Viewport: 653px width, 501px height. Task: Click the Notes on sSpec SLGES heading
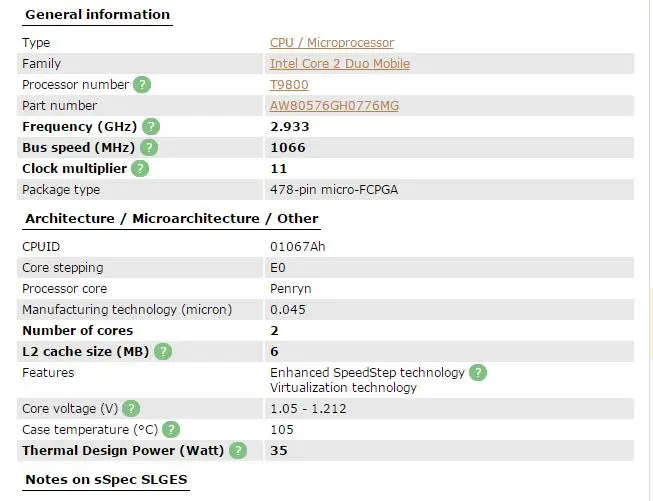tap(106, 479)
